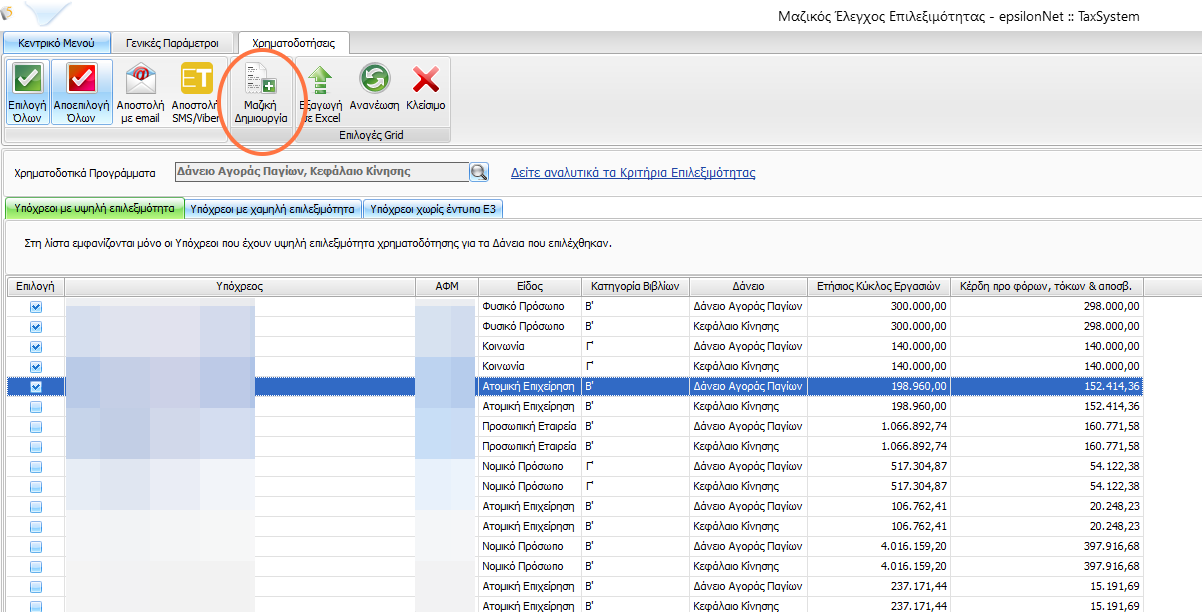The height and width of the screenshot is (612, 1202).
Task: Click Κεφάλαιο Κίνησης cell in 198.960,00 row
Action: click(748, 407)
